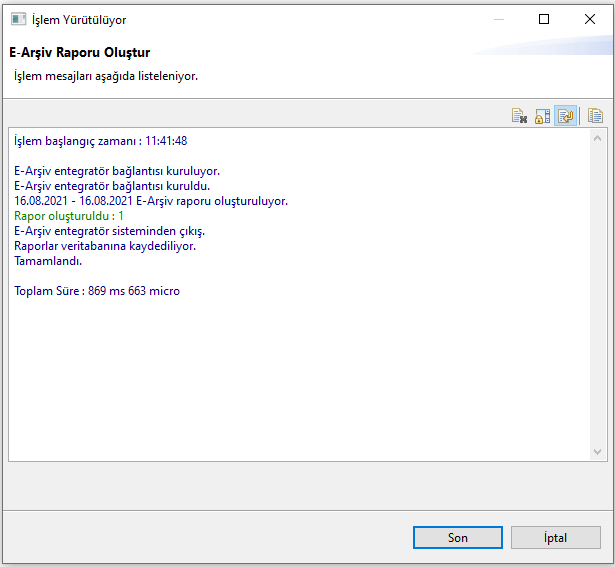Click the 16.08.2021 date range message line

point(151,201)
